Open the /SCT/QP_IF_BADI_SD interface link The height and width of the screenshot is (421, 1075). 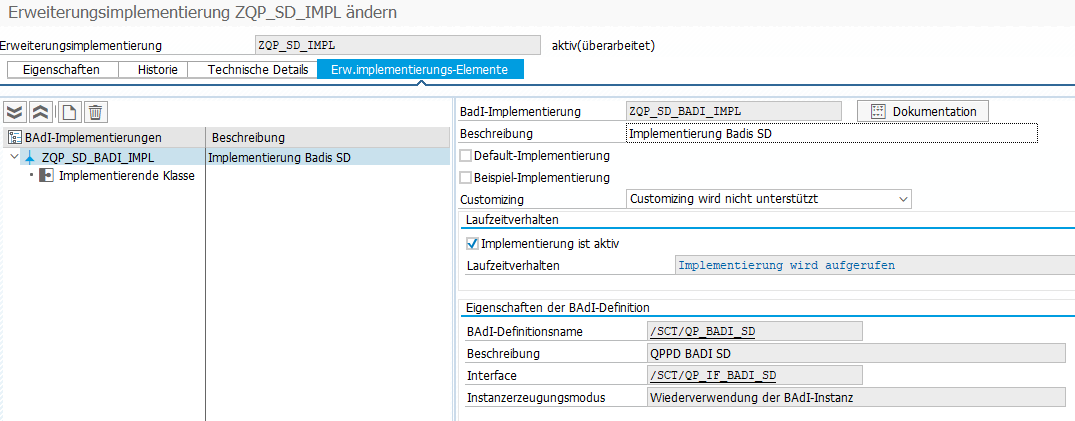click(x=713, y=375)
